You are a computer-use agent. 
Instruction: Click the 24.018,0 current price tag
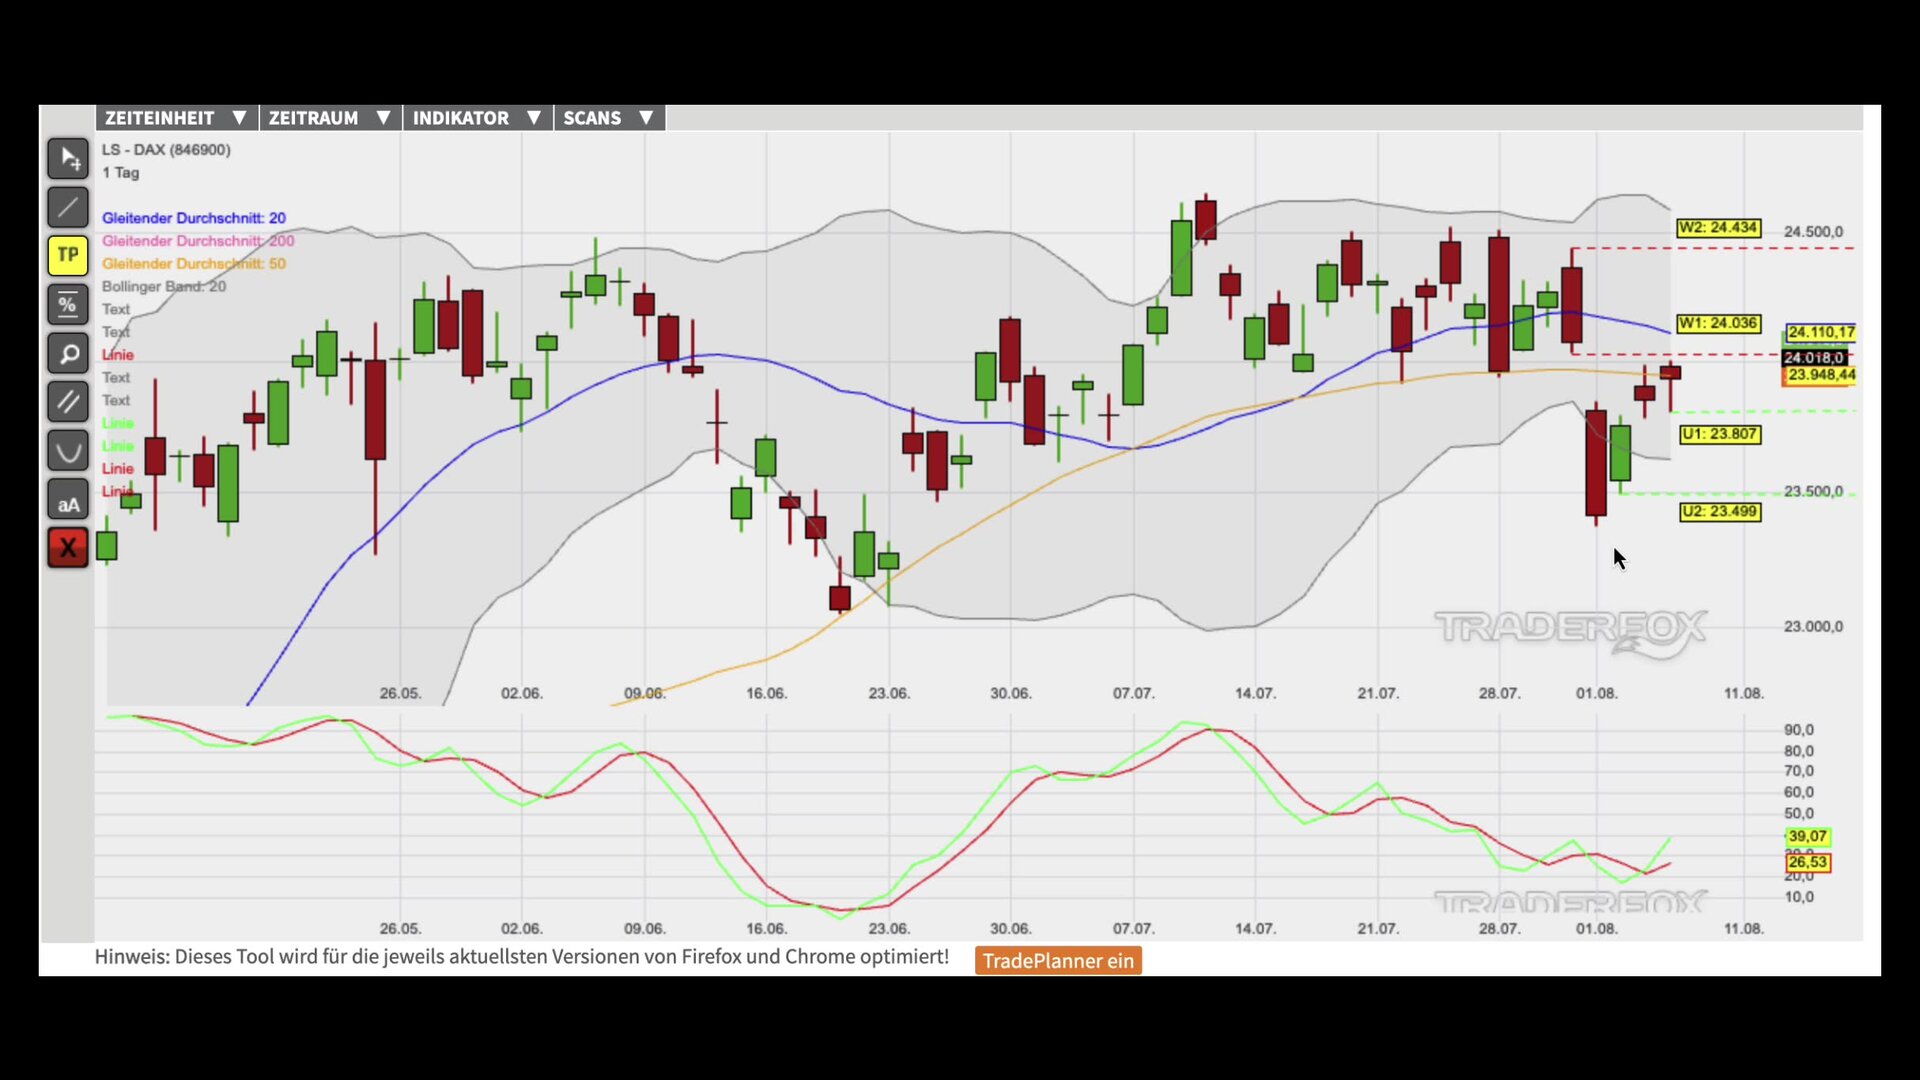(x=1814, y=358)
